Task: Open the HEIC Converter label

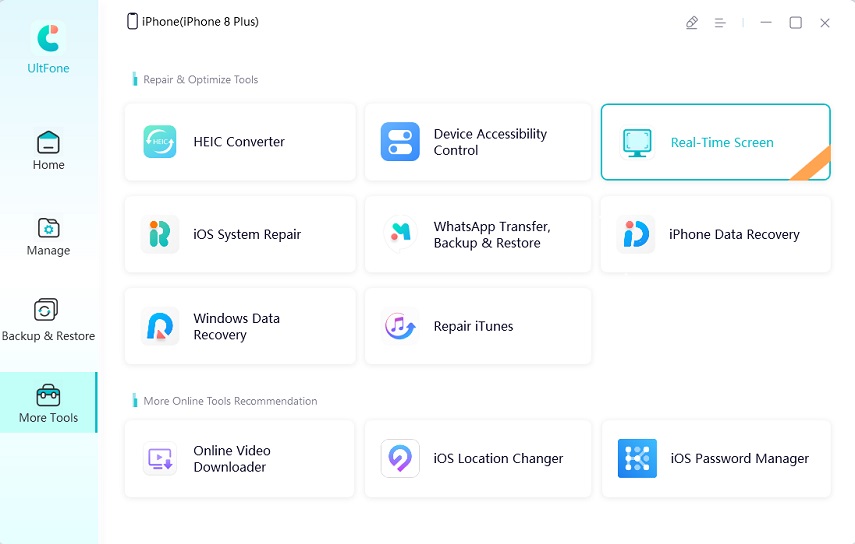Action: click(239, 142)
